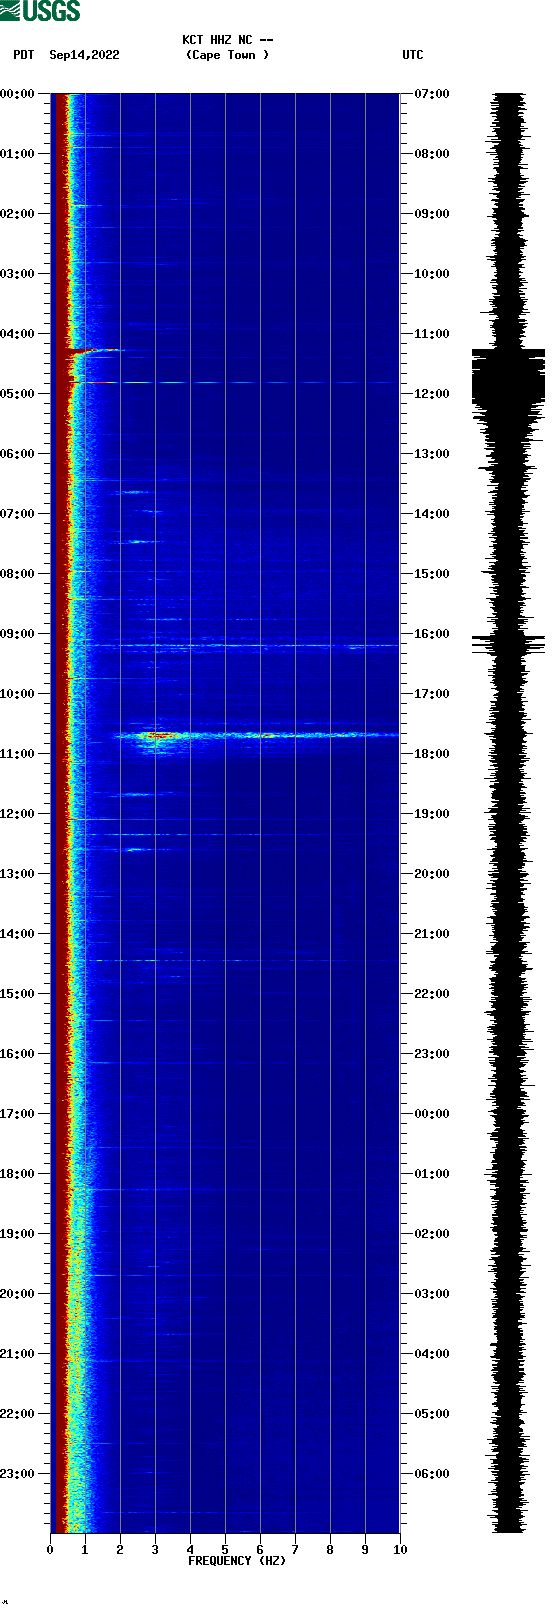Click the USGS logo
This screenshot has width=552, height=1613.
click(x=40, y=11)
